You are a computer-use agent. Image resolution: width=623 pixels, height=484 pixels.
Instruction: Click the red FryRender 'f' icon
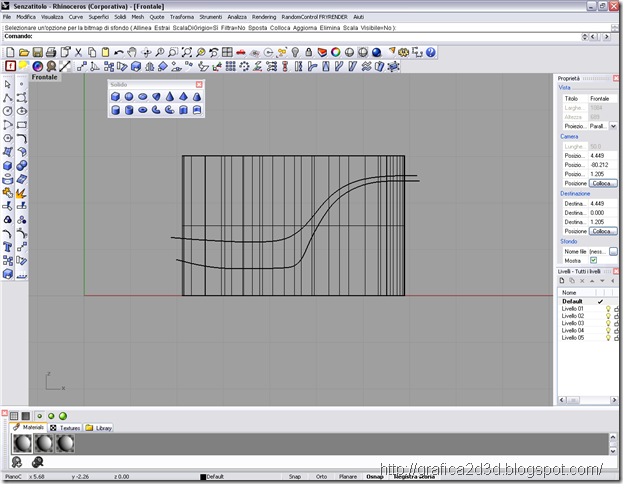(x=10, y=66)
